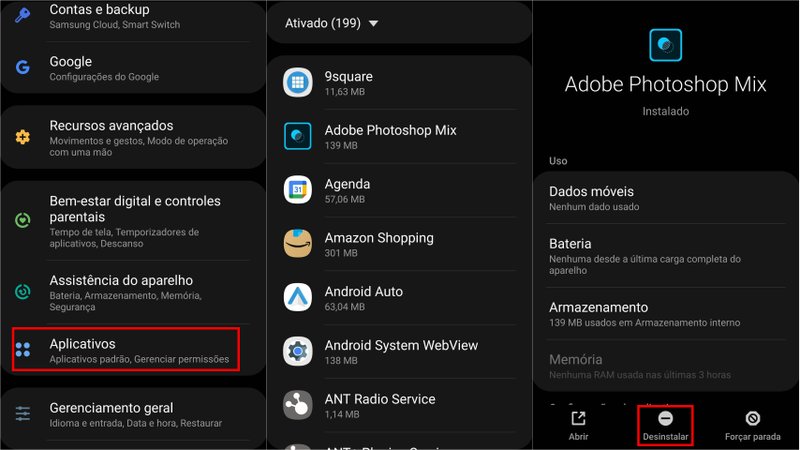Open Armazenamento details
Screen dimensions: 800x450
(x=665, y=314)
